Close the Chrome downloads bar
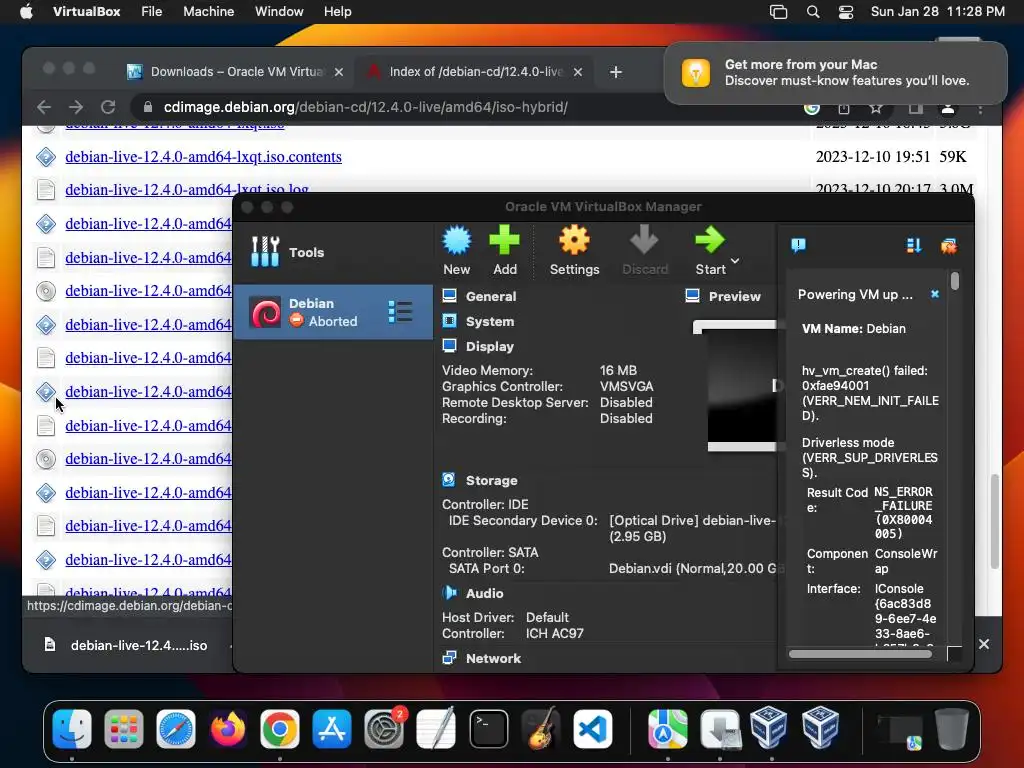Viewport: 1024px width, 768px height. [x=984, y=644]
